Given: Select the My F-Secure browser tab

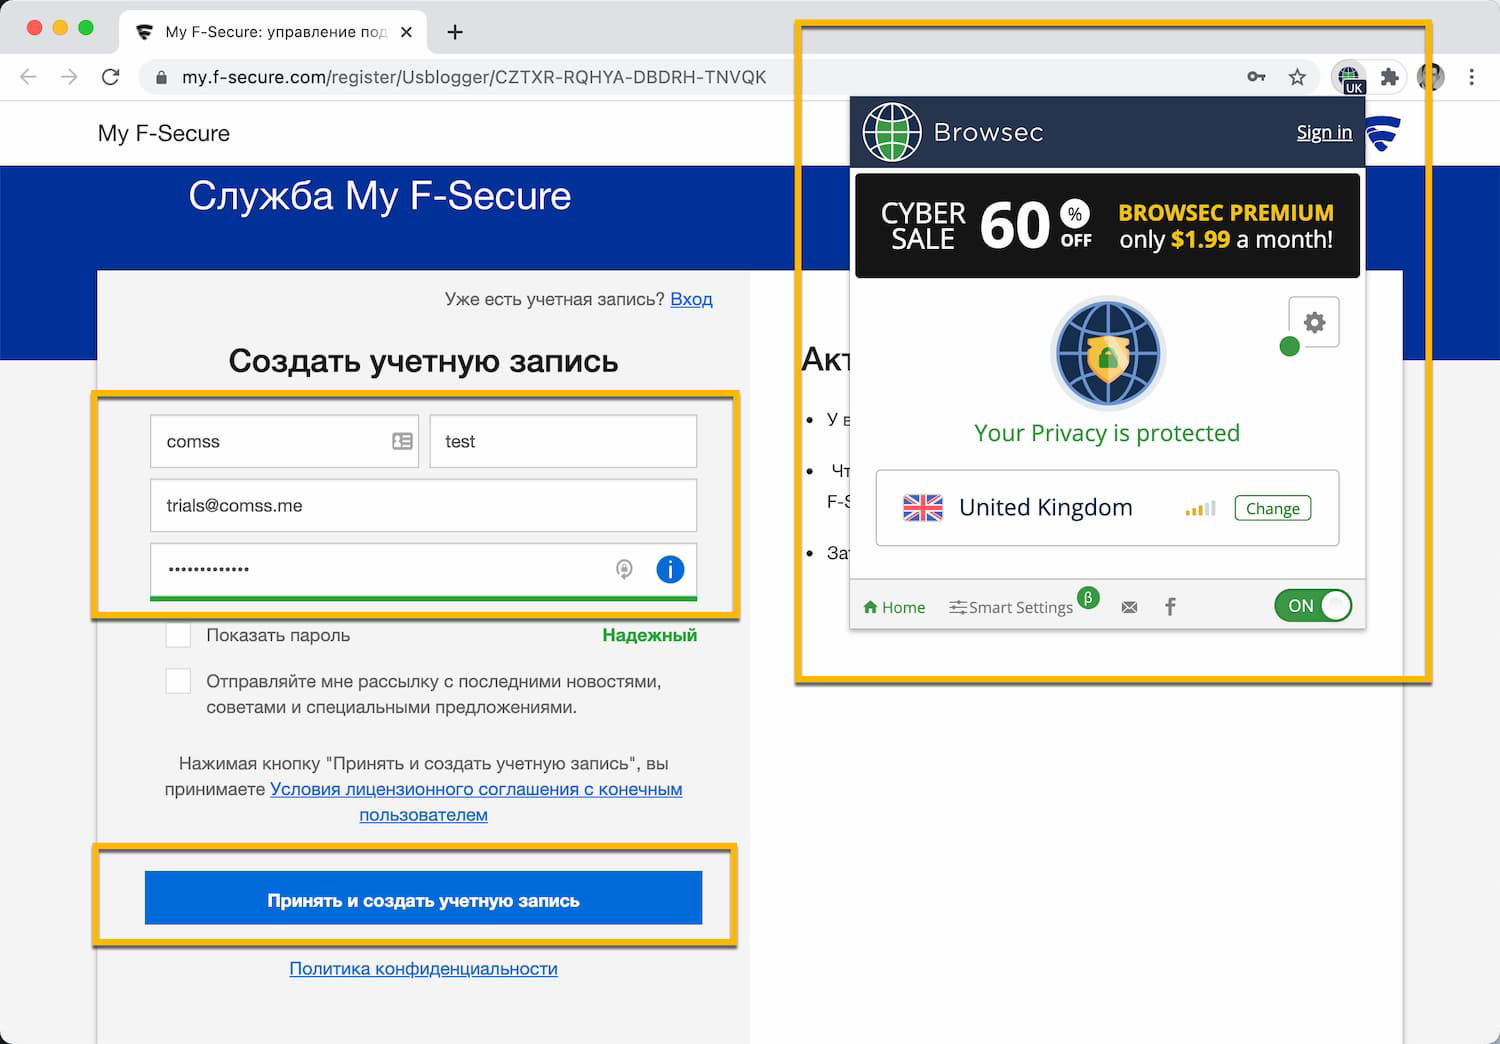Looking at the screenshot, I should click(x=265, y=31).
